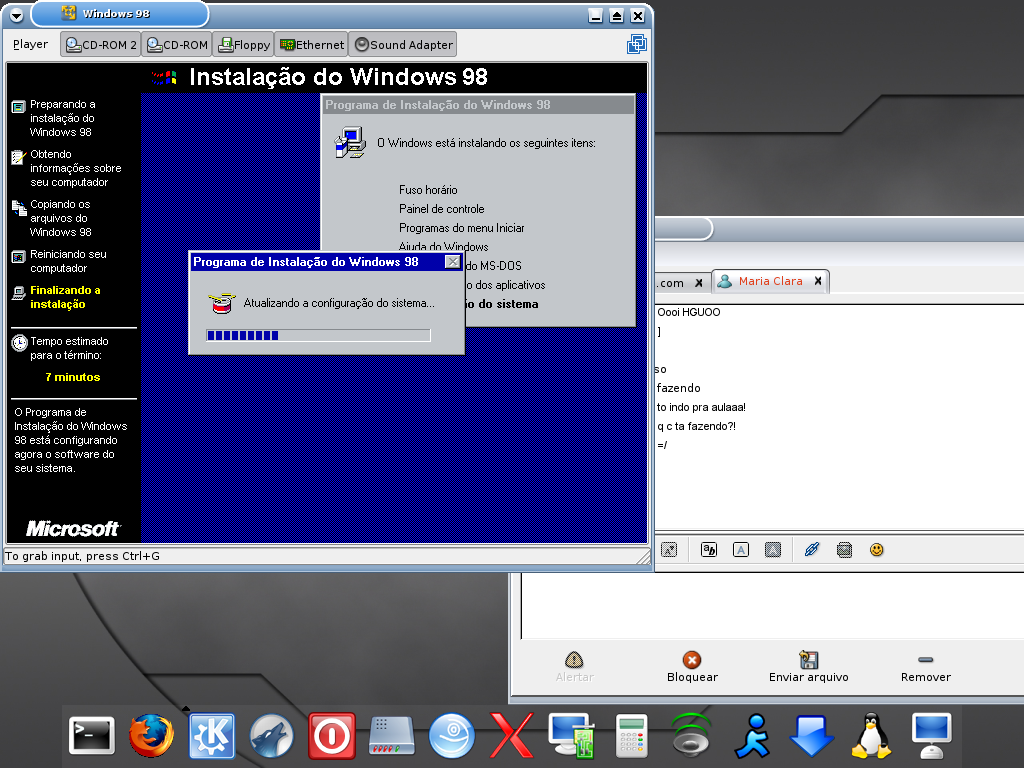Launch the calculator from the dock
This screenshot has width=1024, height=768.
pyautogui.click(x=632, y=735)
